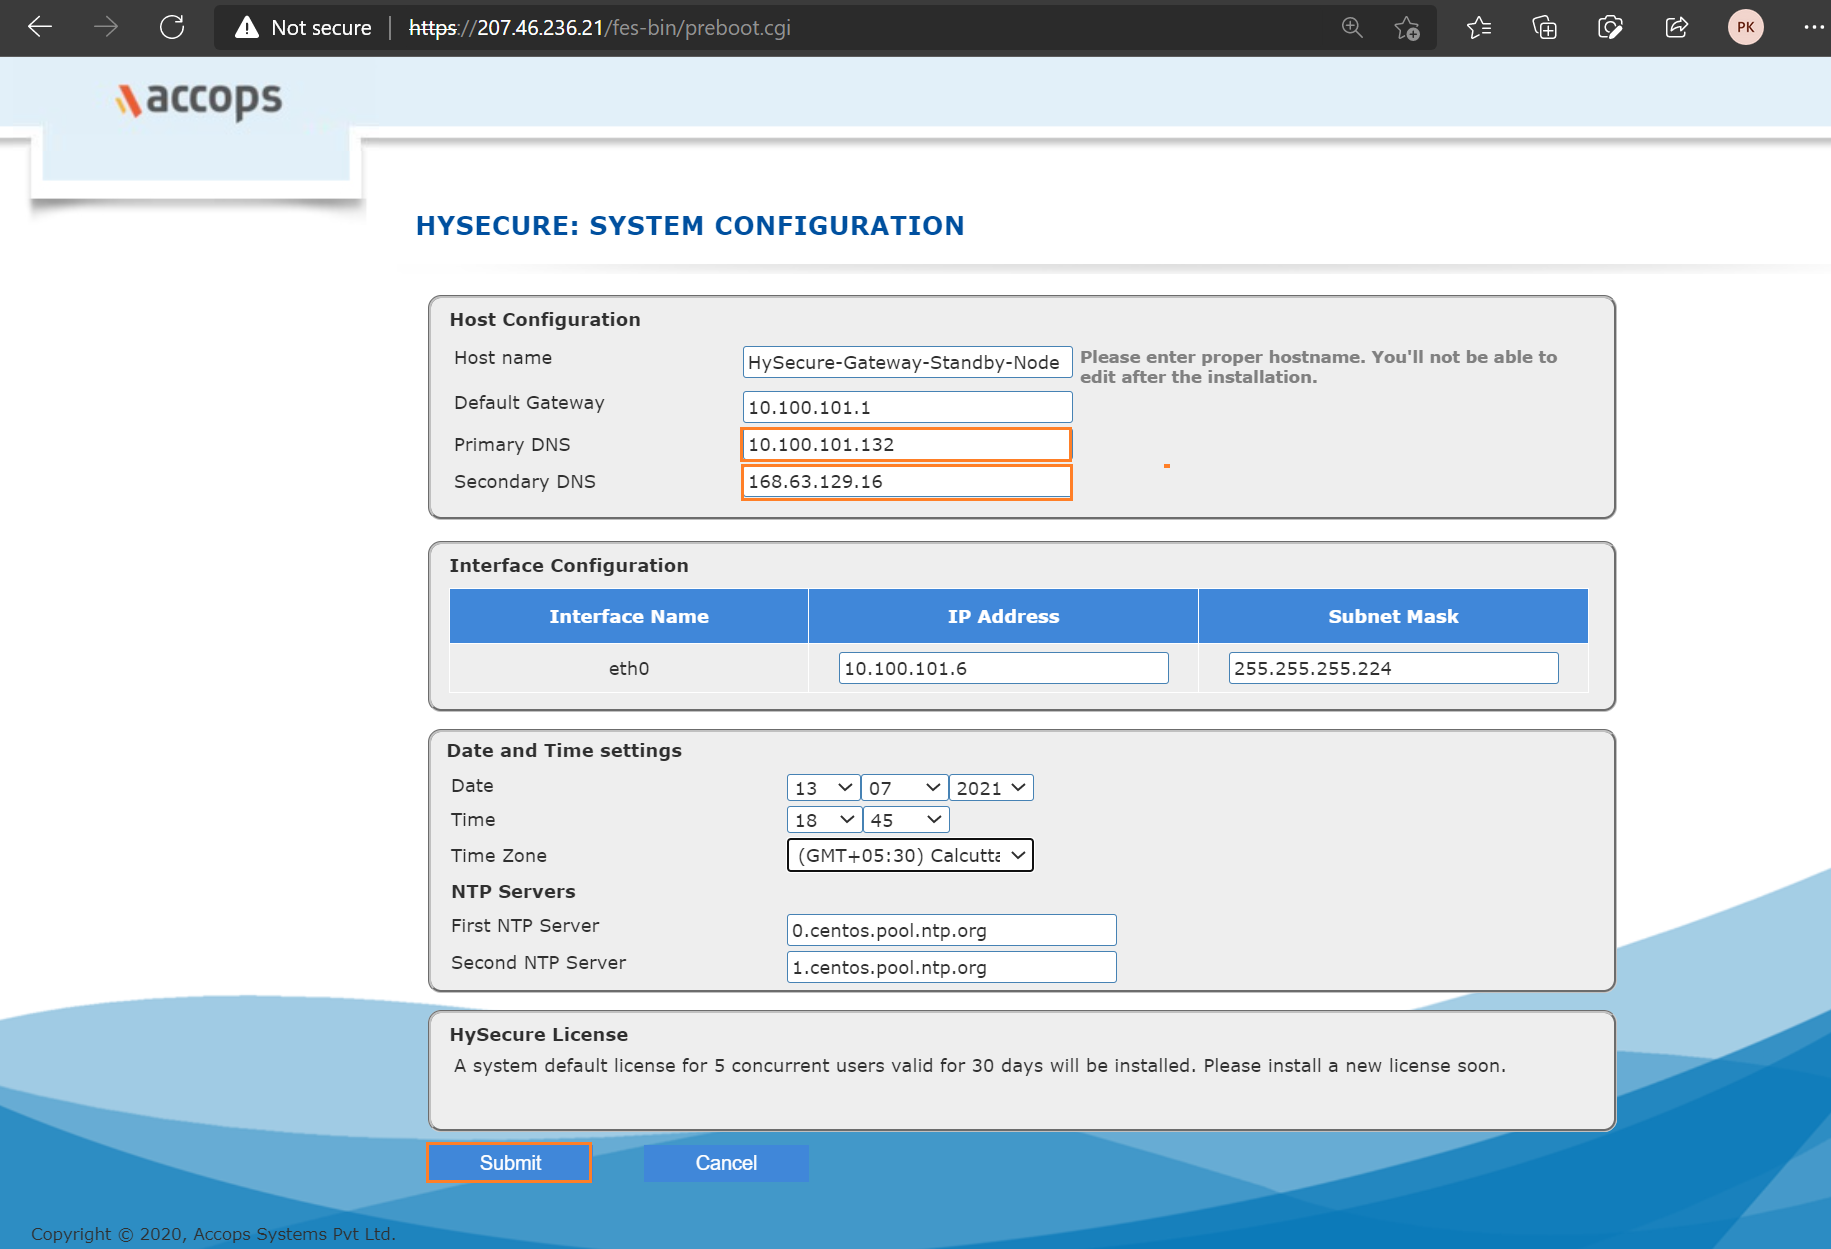Click the HySecure License heading
The height and width of the screenshot is (1249, 1831).
[x=539, y=1035]
